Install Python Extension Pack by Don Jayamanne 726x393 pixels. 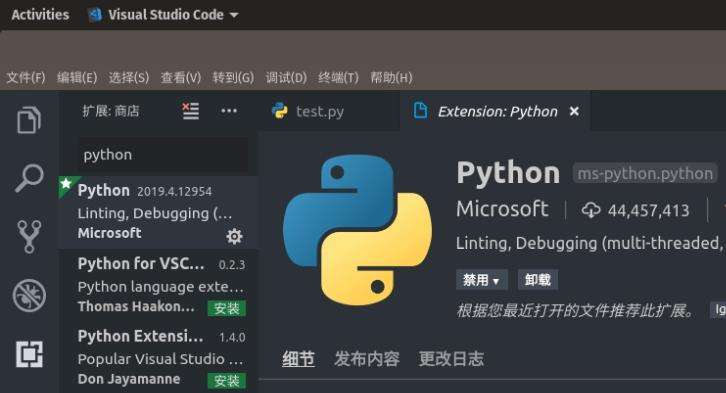coord(226,381)
